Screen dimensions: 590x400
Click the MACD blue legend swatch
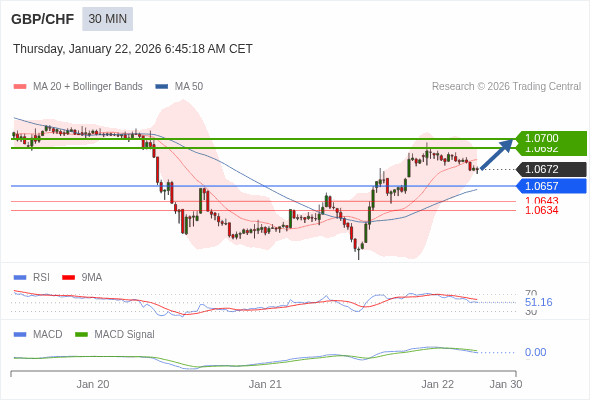click(20, 335)
